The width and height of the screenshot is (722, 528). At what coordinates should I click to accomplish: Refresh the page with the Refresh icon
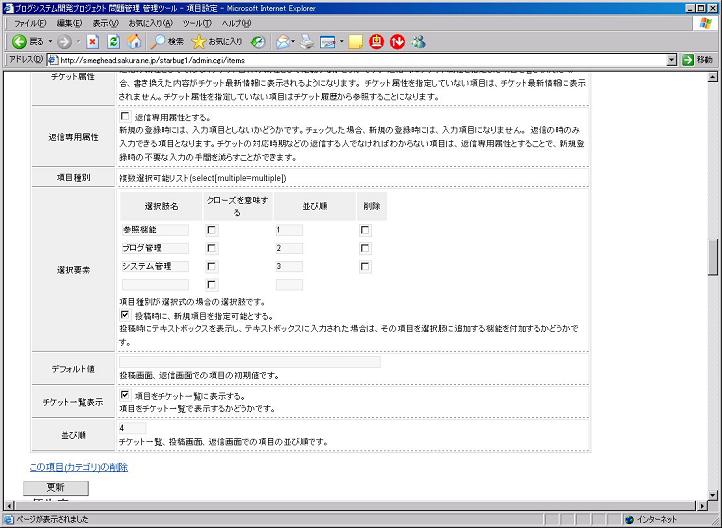coord(113,42)
